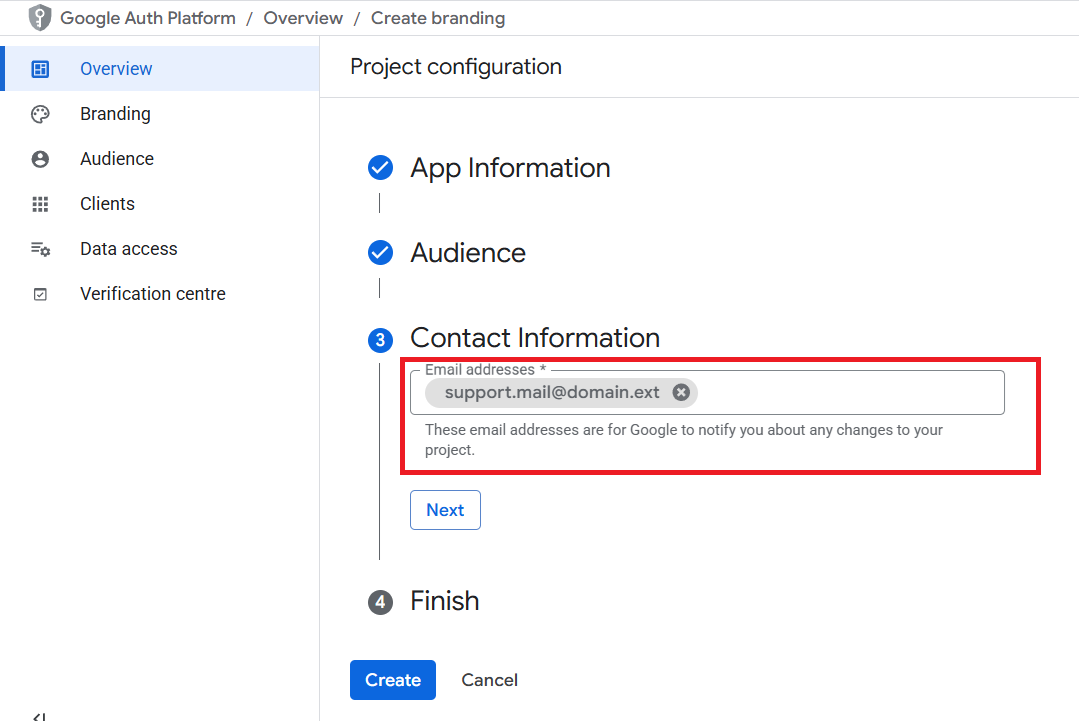The image size is (1079, 721).
Task: Expand the App Information step
Action: coord(510,169)
